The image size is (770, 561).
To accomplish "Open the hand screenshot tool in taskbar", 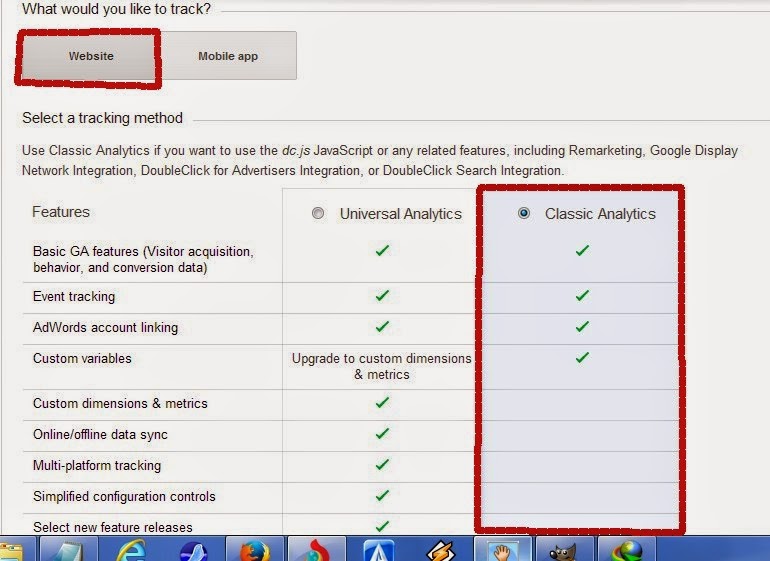I will pyautogui.click(x=503, y=550).
